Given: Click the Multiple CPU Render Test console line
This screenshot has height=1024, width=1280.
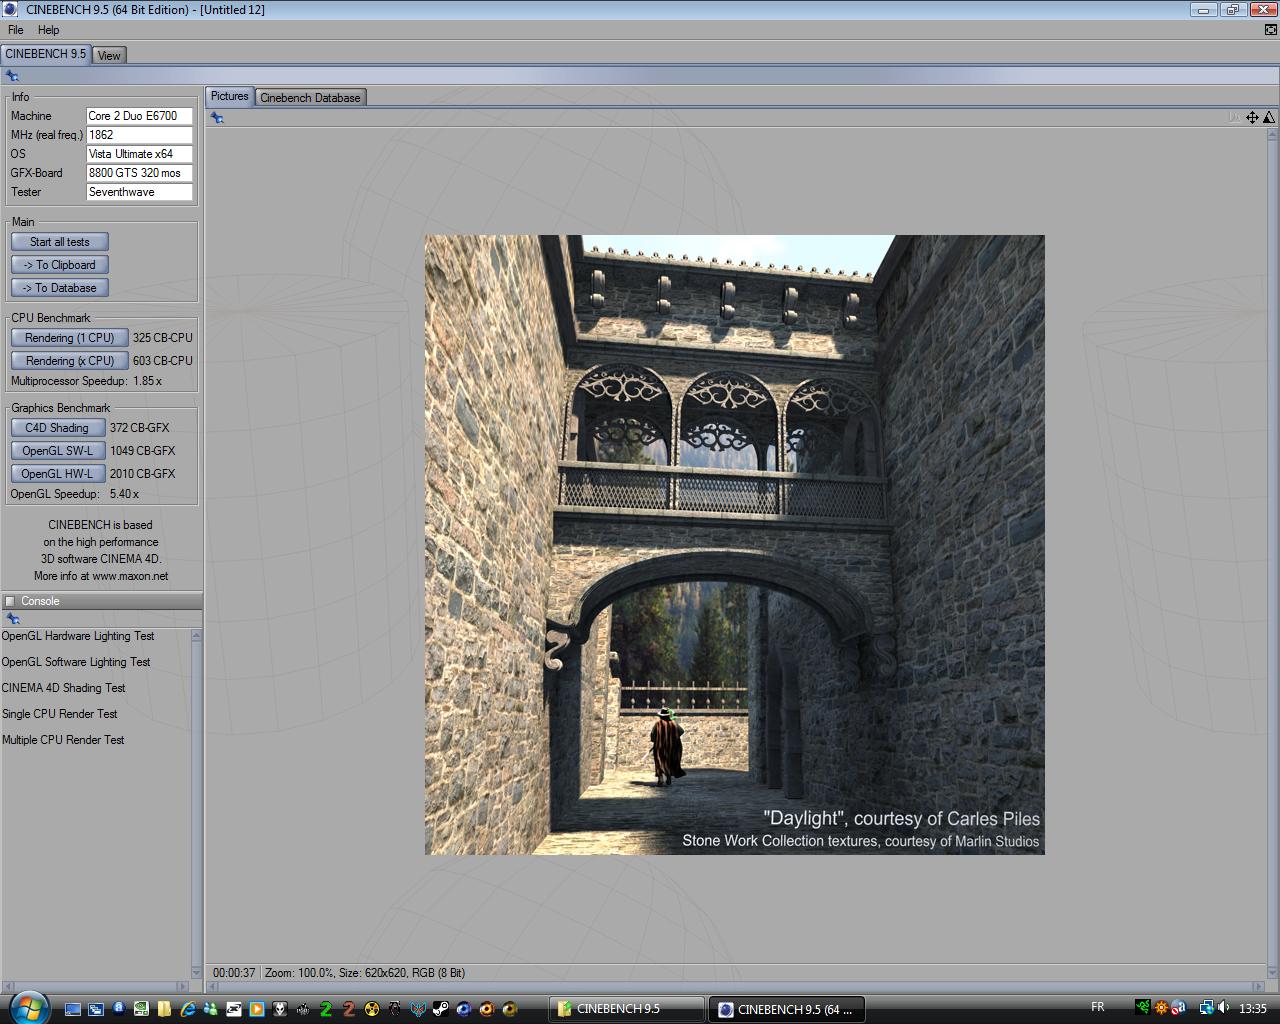Looking at the screenshot, I should point(63,740).
